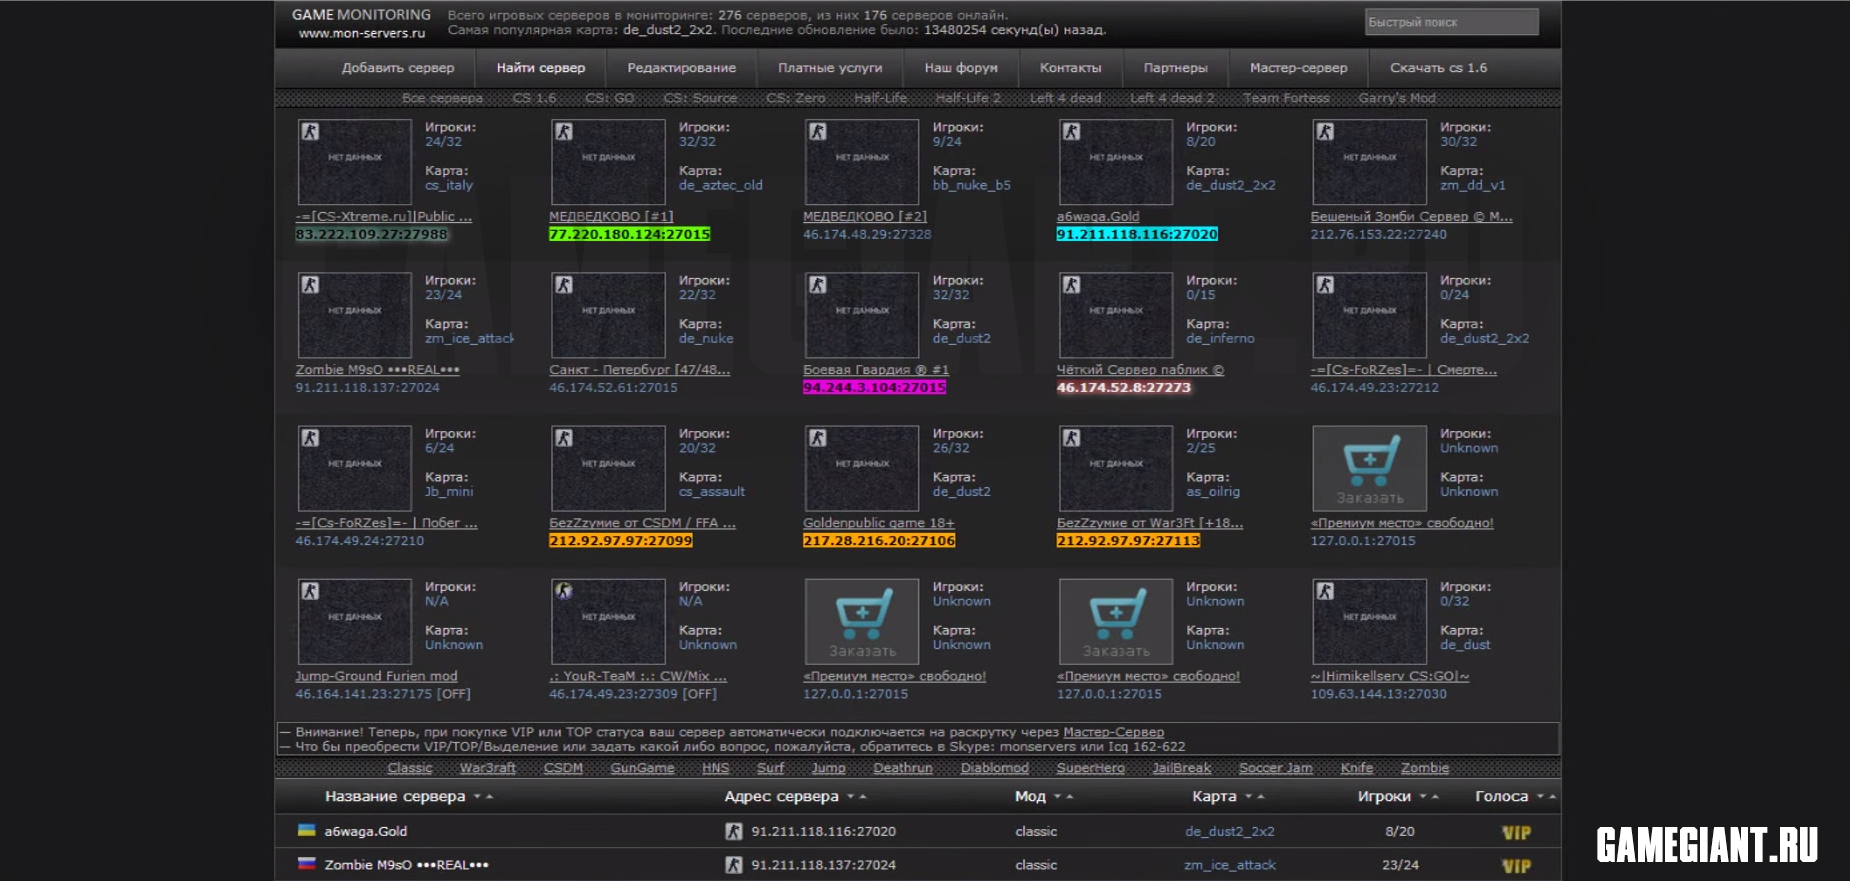This screenshot has height=881, width=1850.
Task: Open МЕДВЕДКОВО [#2] server link
Action: click(x=865, y=216)
